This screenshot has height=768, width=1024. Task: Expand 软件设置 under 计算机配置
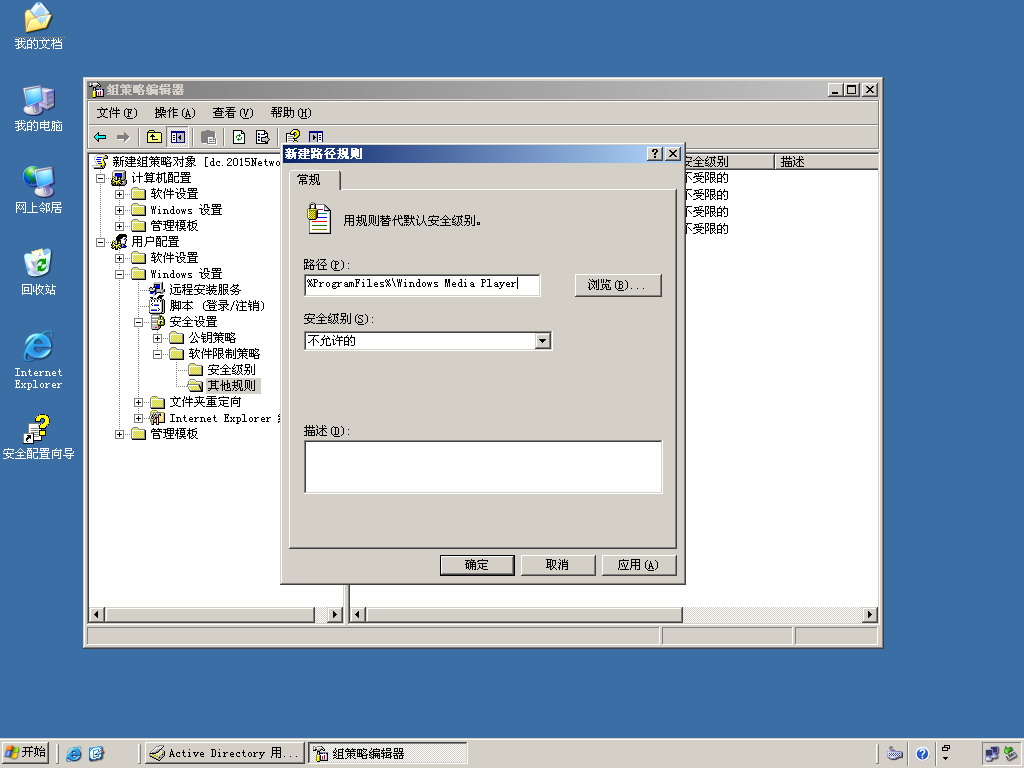(120, 194)
